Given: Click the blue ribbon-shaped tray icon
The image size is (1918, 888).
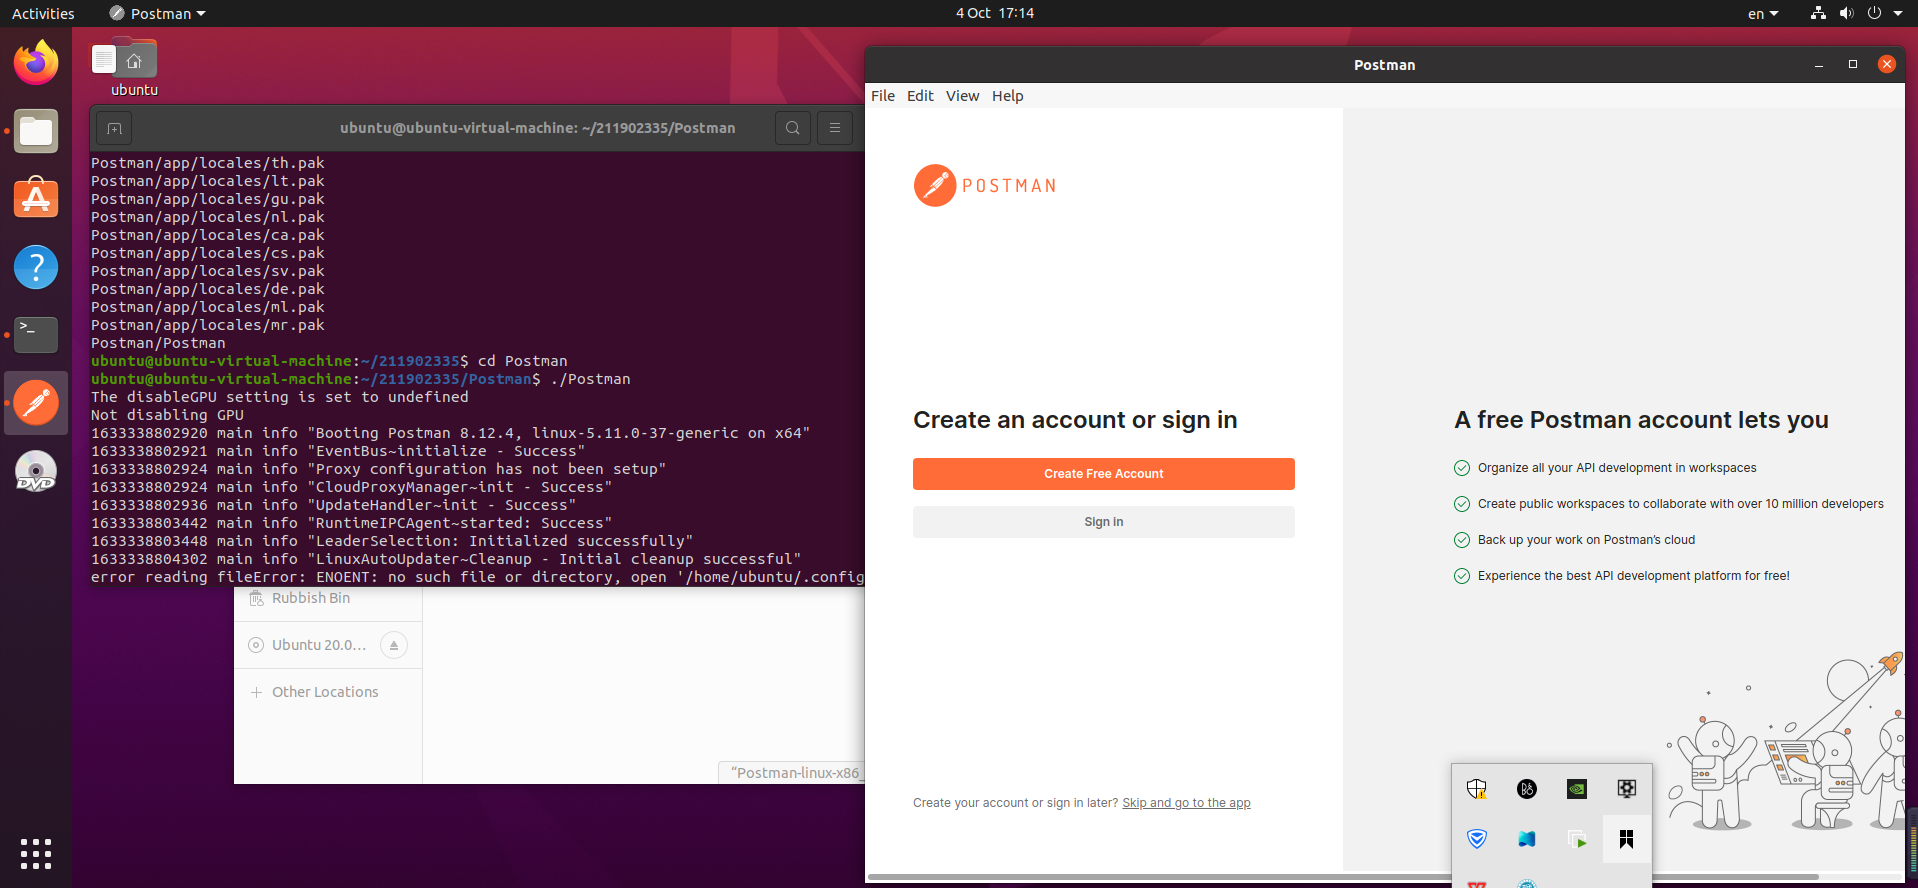Looking at the screenshot, I should pyautogui.click(x=1527, y=839).
